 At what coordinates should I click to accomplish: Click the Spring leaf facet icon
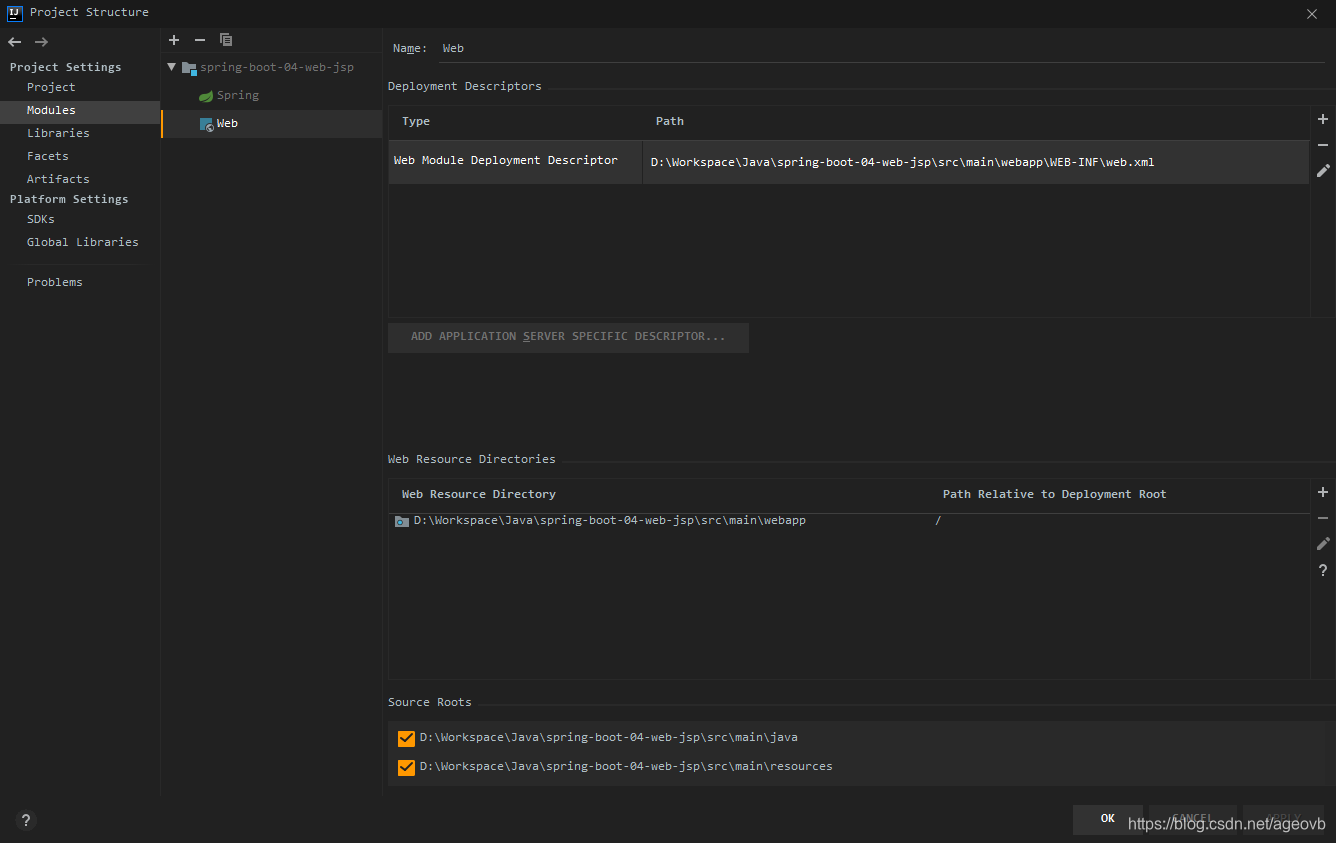coord(206,96)
